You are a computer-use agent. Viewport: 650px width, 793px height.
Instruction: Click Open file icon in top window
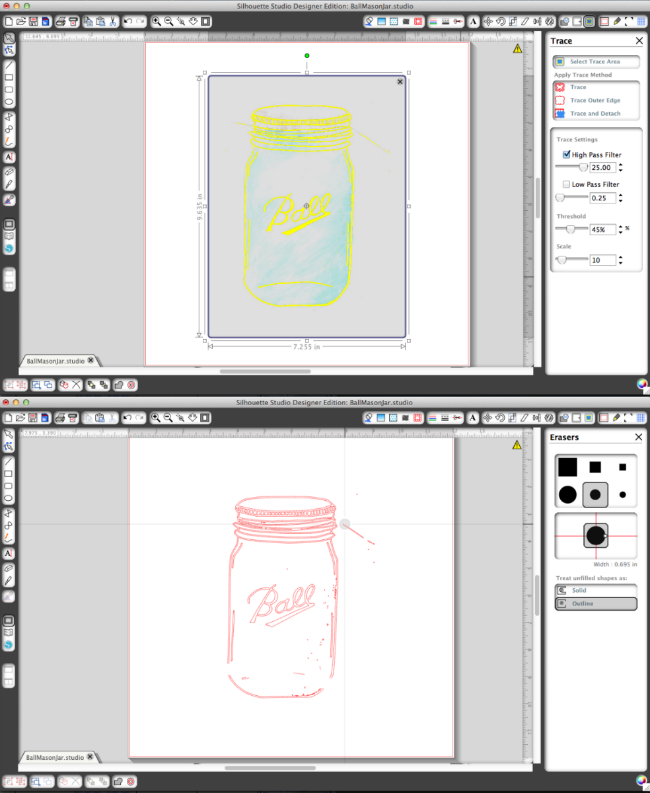tap(21, 21)
